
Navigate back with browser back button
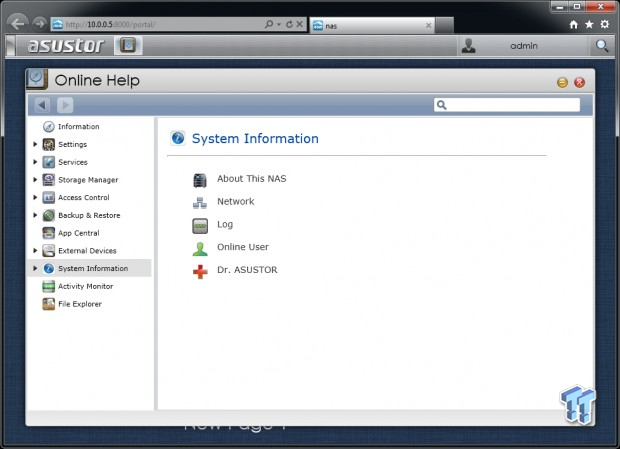click(17, 24)
